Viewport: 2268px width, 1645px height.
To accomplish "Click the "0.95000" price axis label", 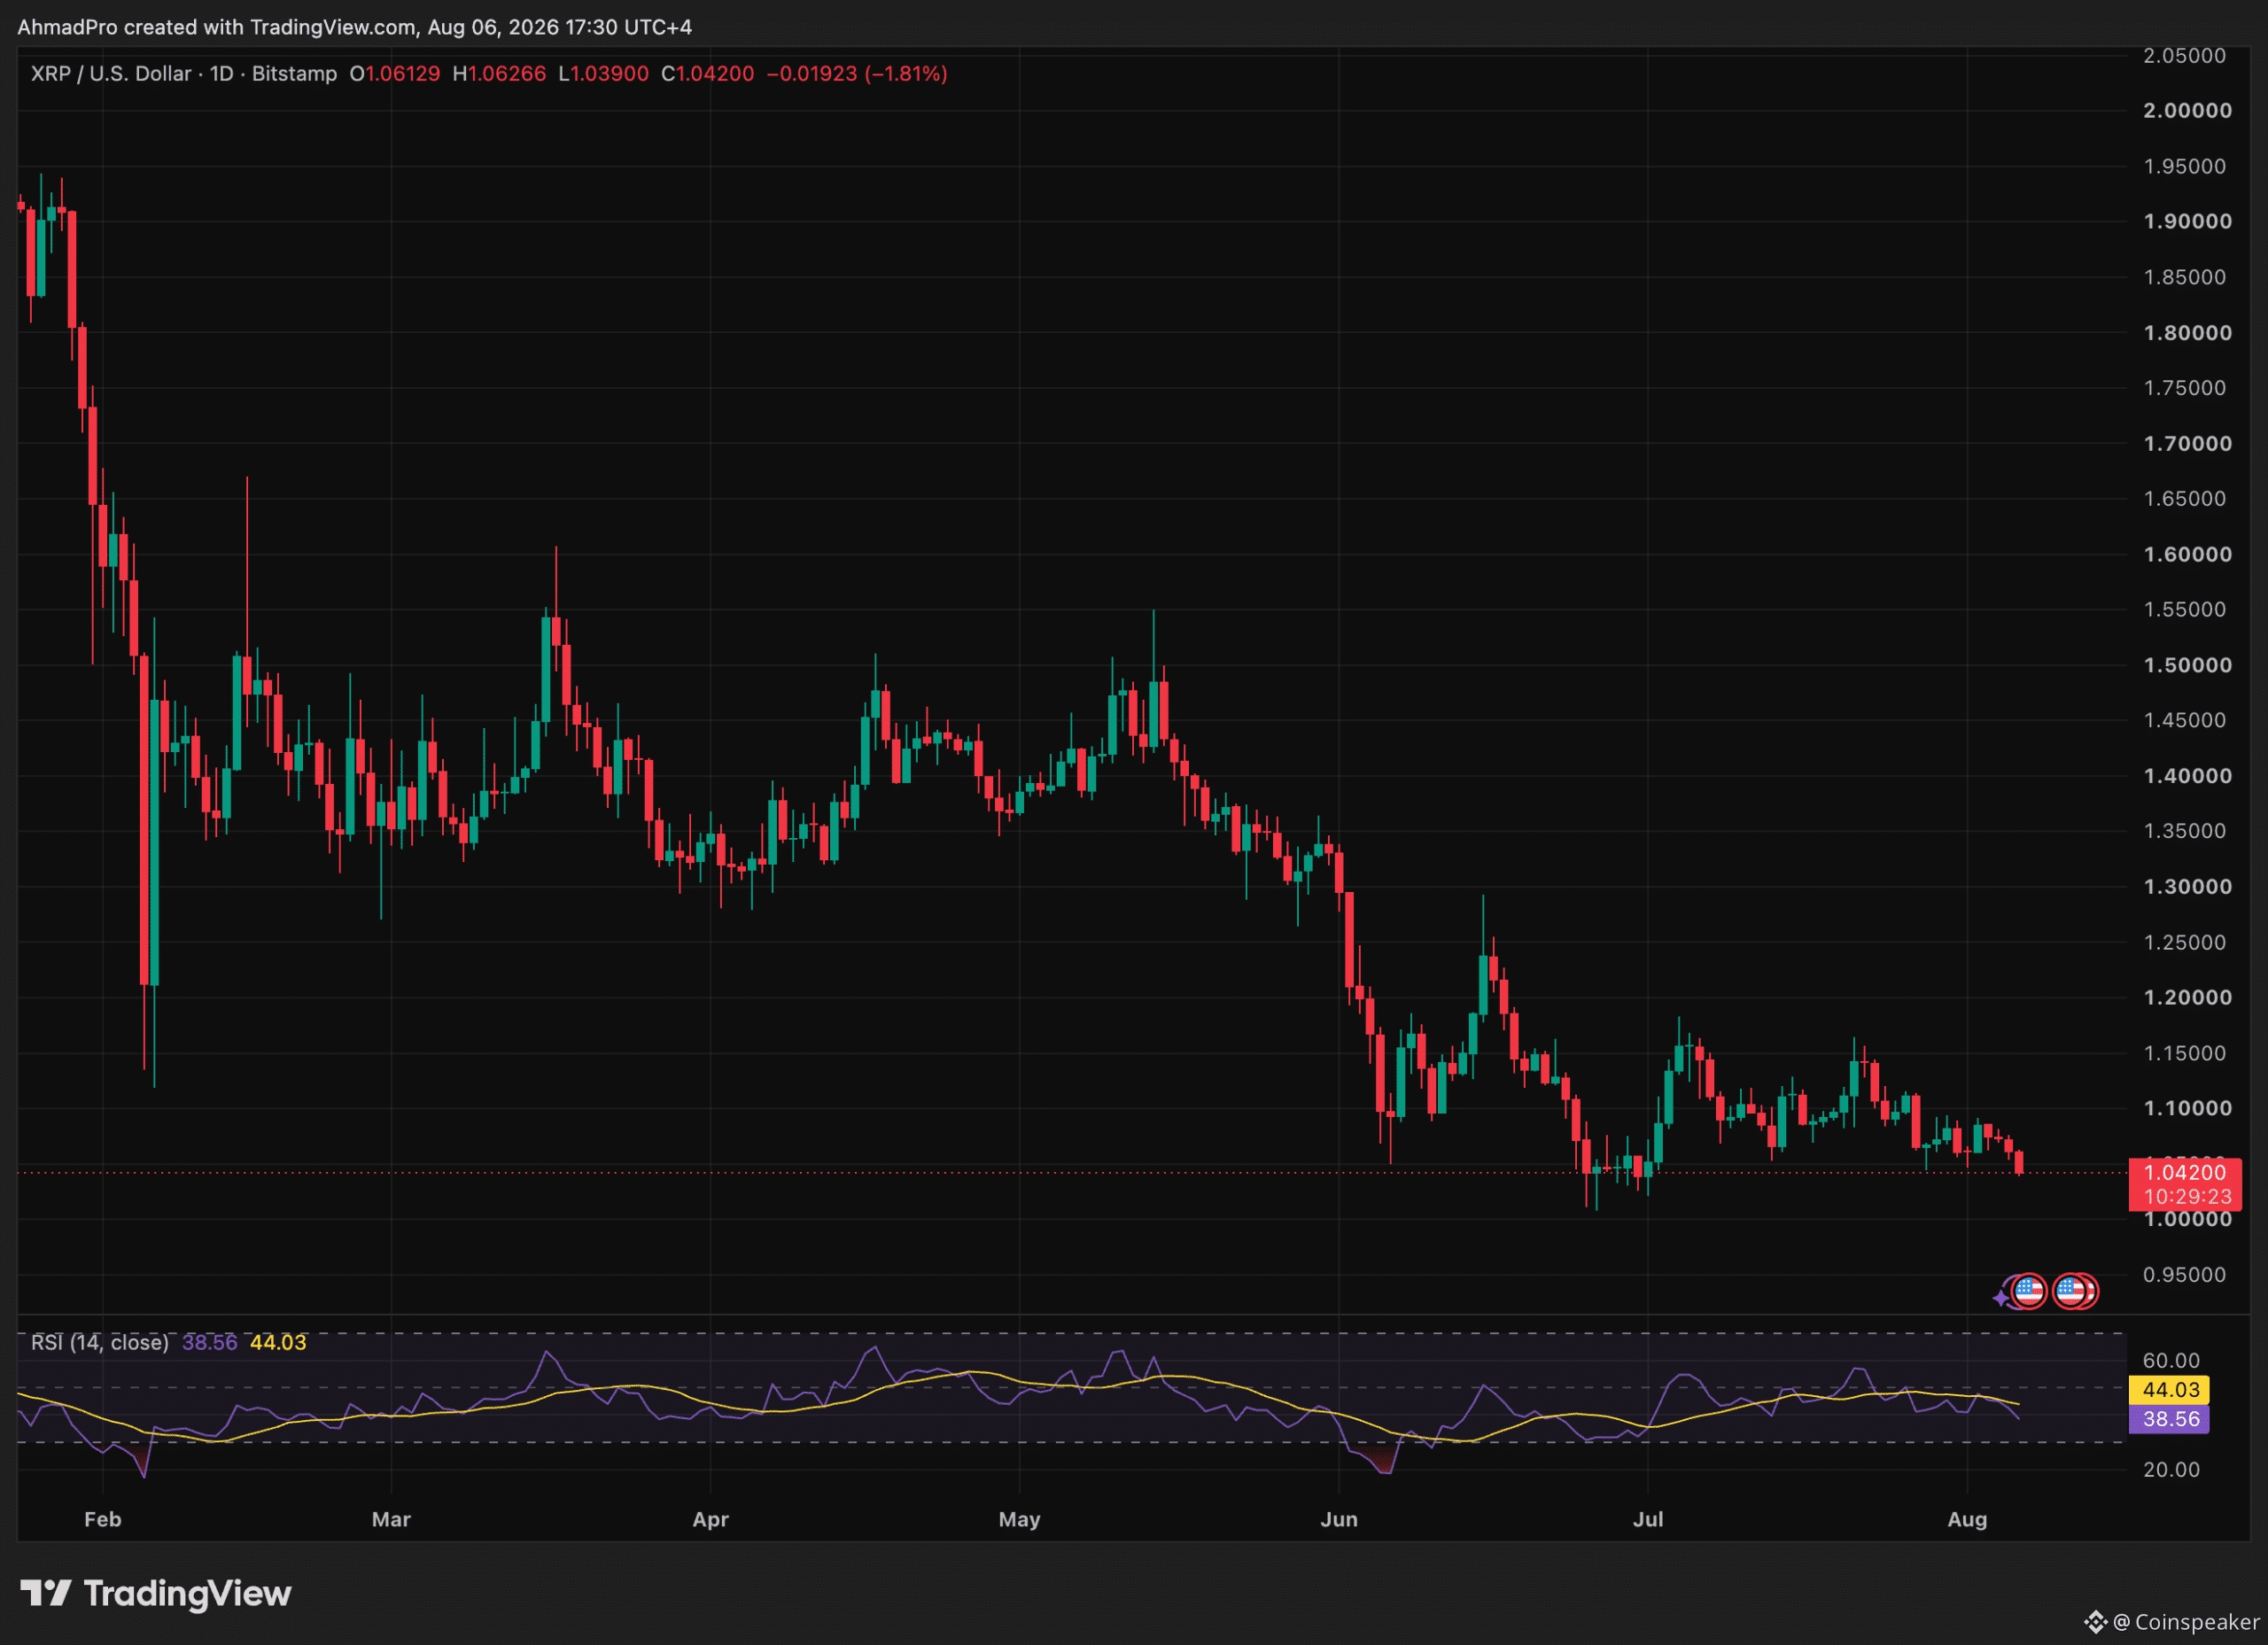I will click(2185, 1274).
